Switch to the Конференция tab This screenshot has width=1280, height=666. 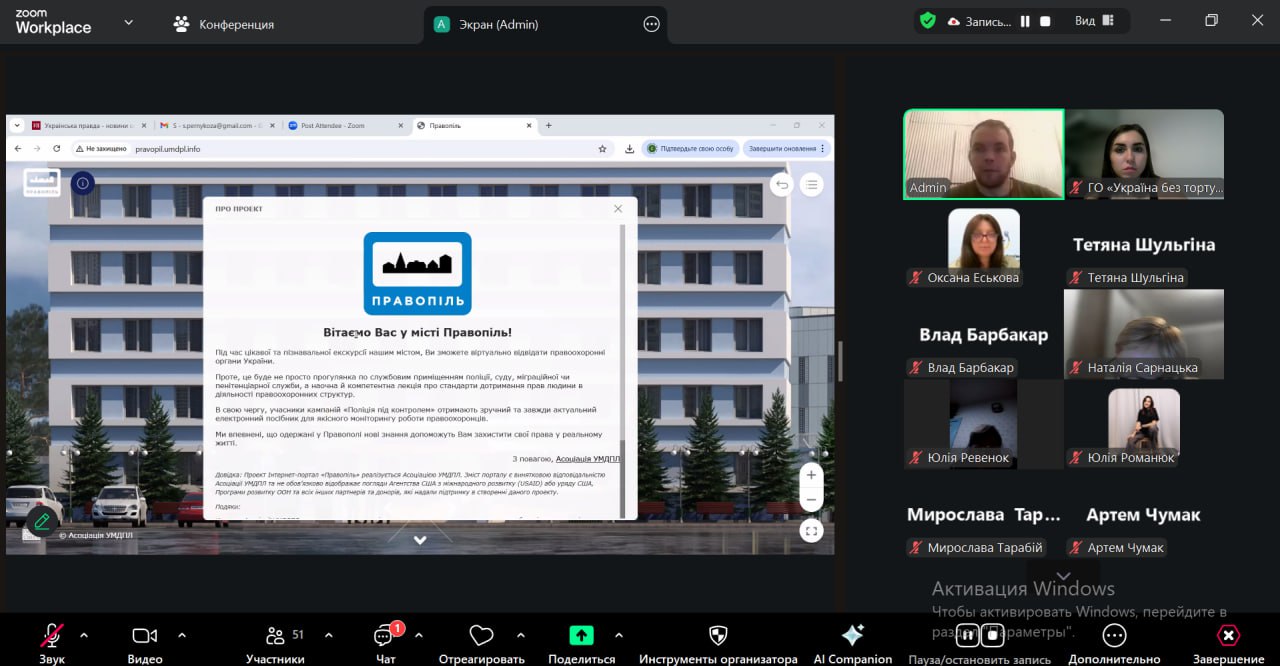tap(224, 24)
